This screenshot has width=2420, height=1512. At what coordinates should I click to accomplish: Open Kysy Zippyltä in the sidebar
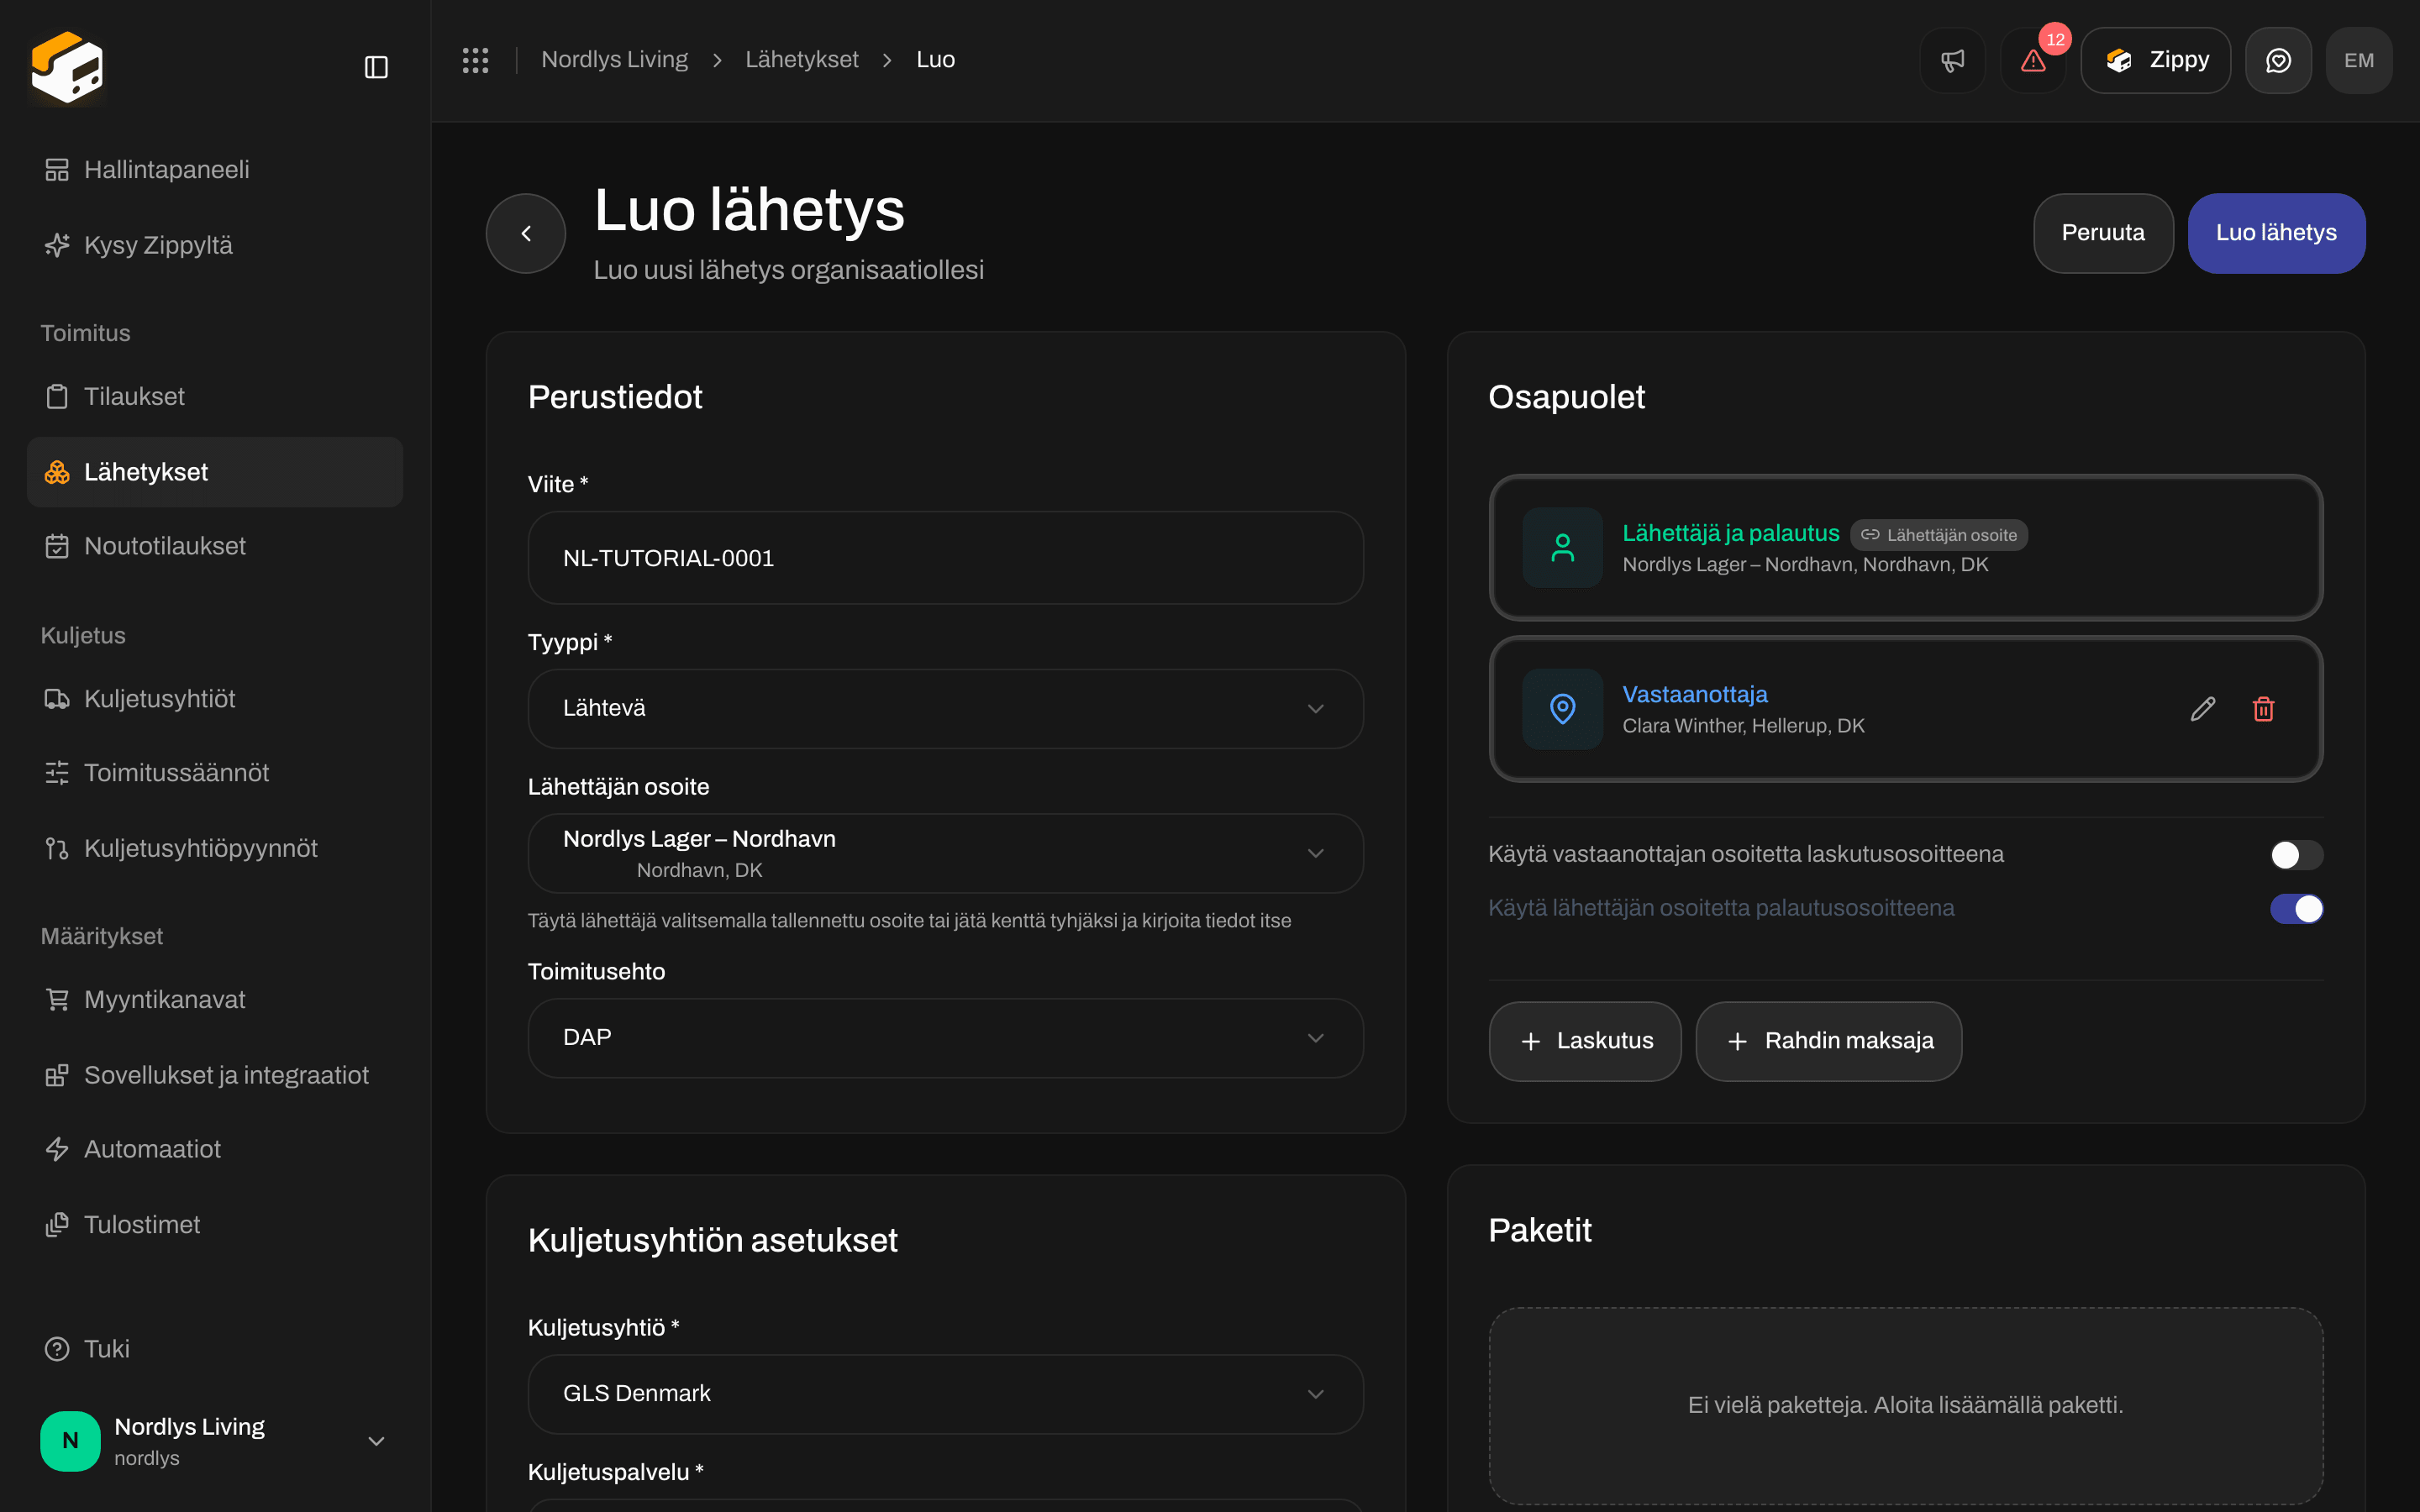(215, 245)
